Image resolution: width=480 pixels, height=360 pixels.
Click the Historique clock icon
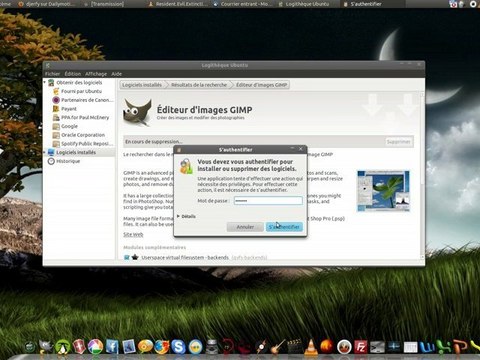pyautogui.click(x=51, y=161)
